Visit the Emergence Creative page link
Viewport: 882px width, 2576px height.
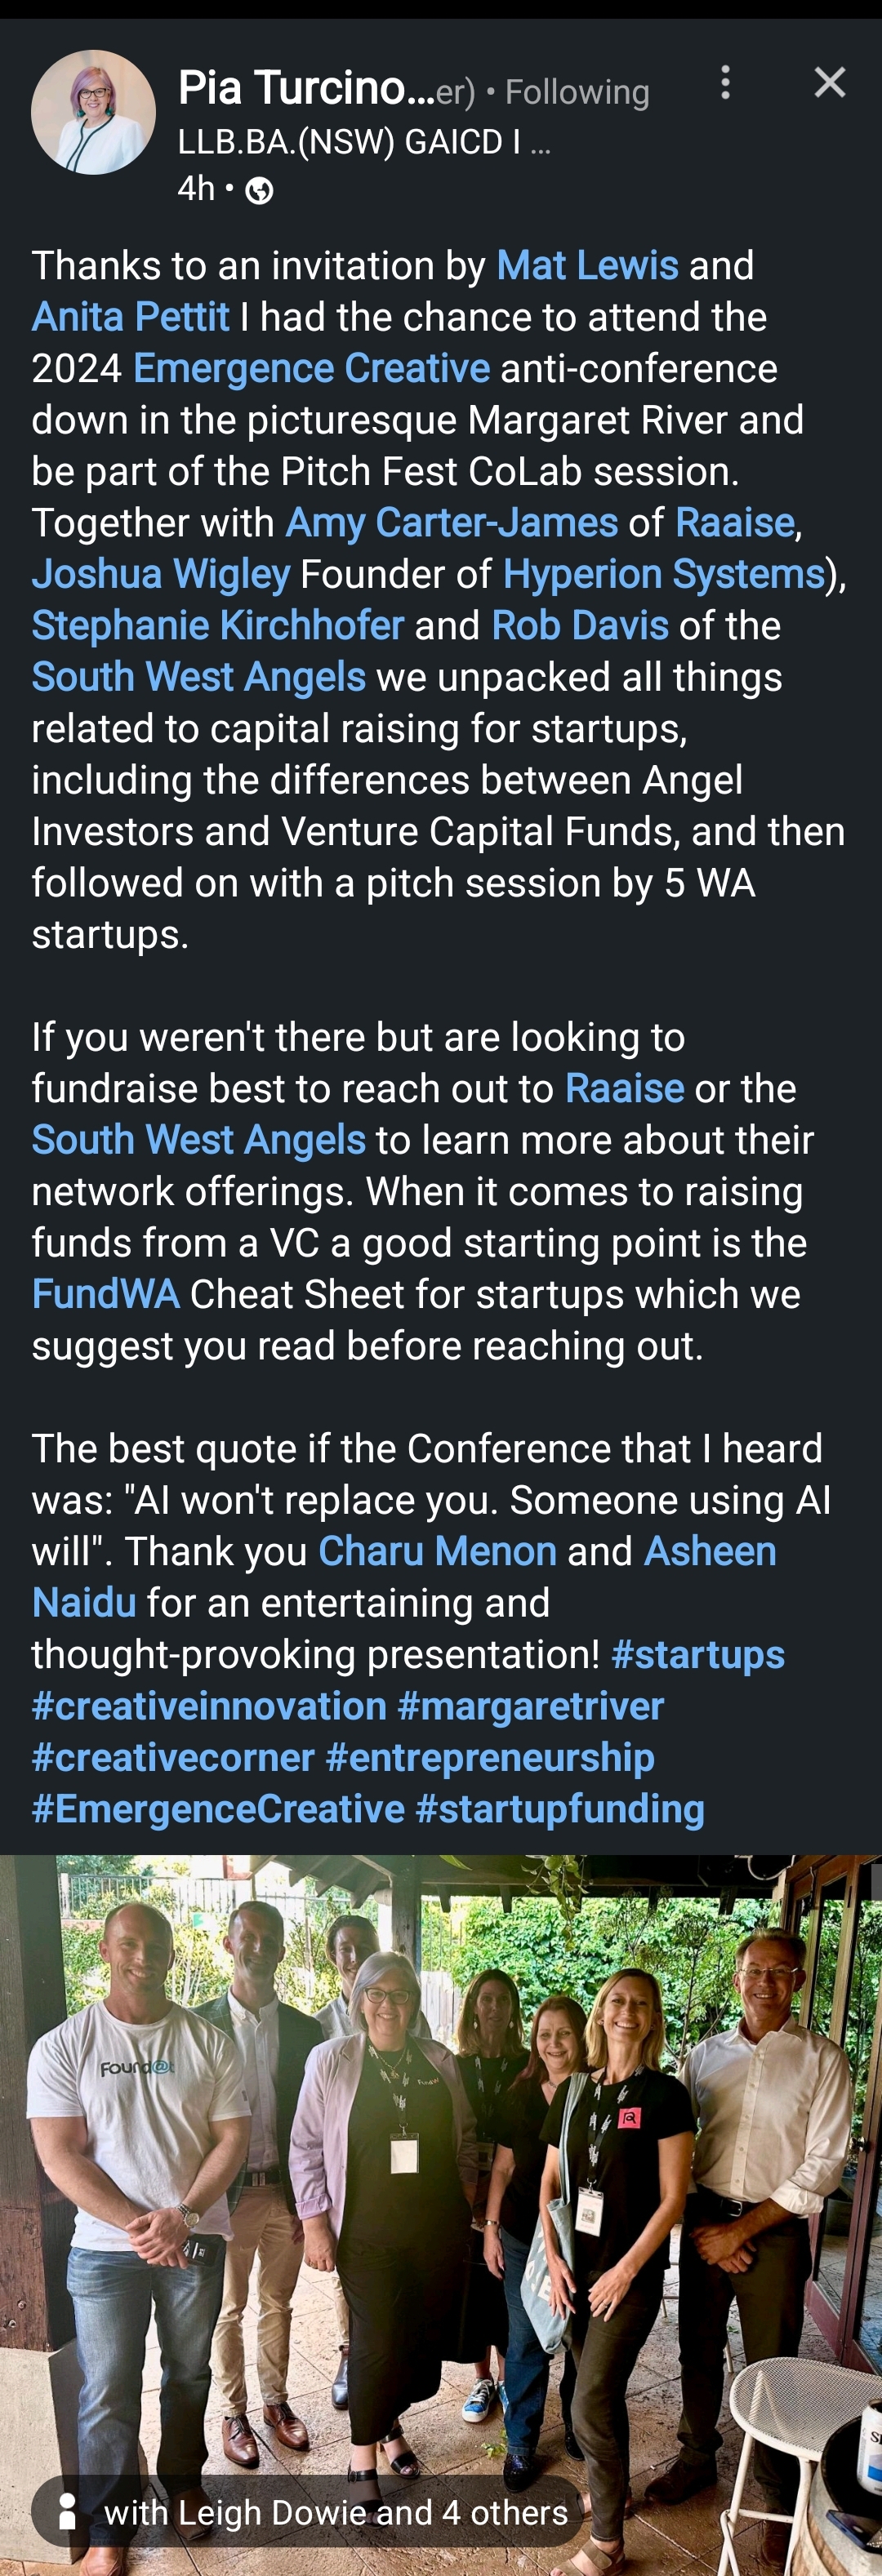311,369
